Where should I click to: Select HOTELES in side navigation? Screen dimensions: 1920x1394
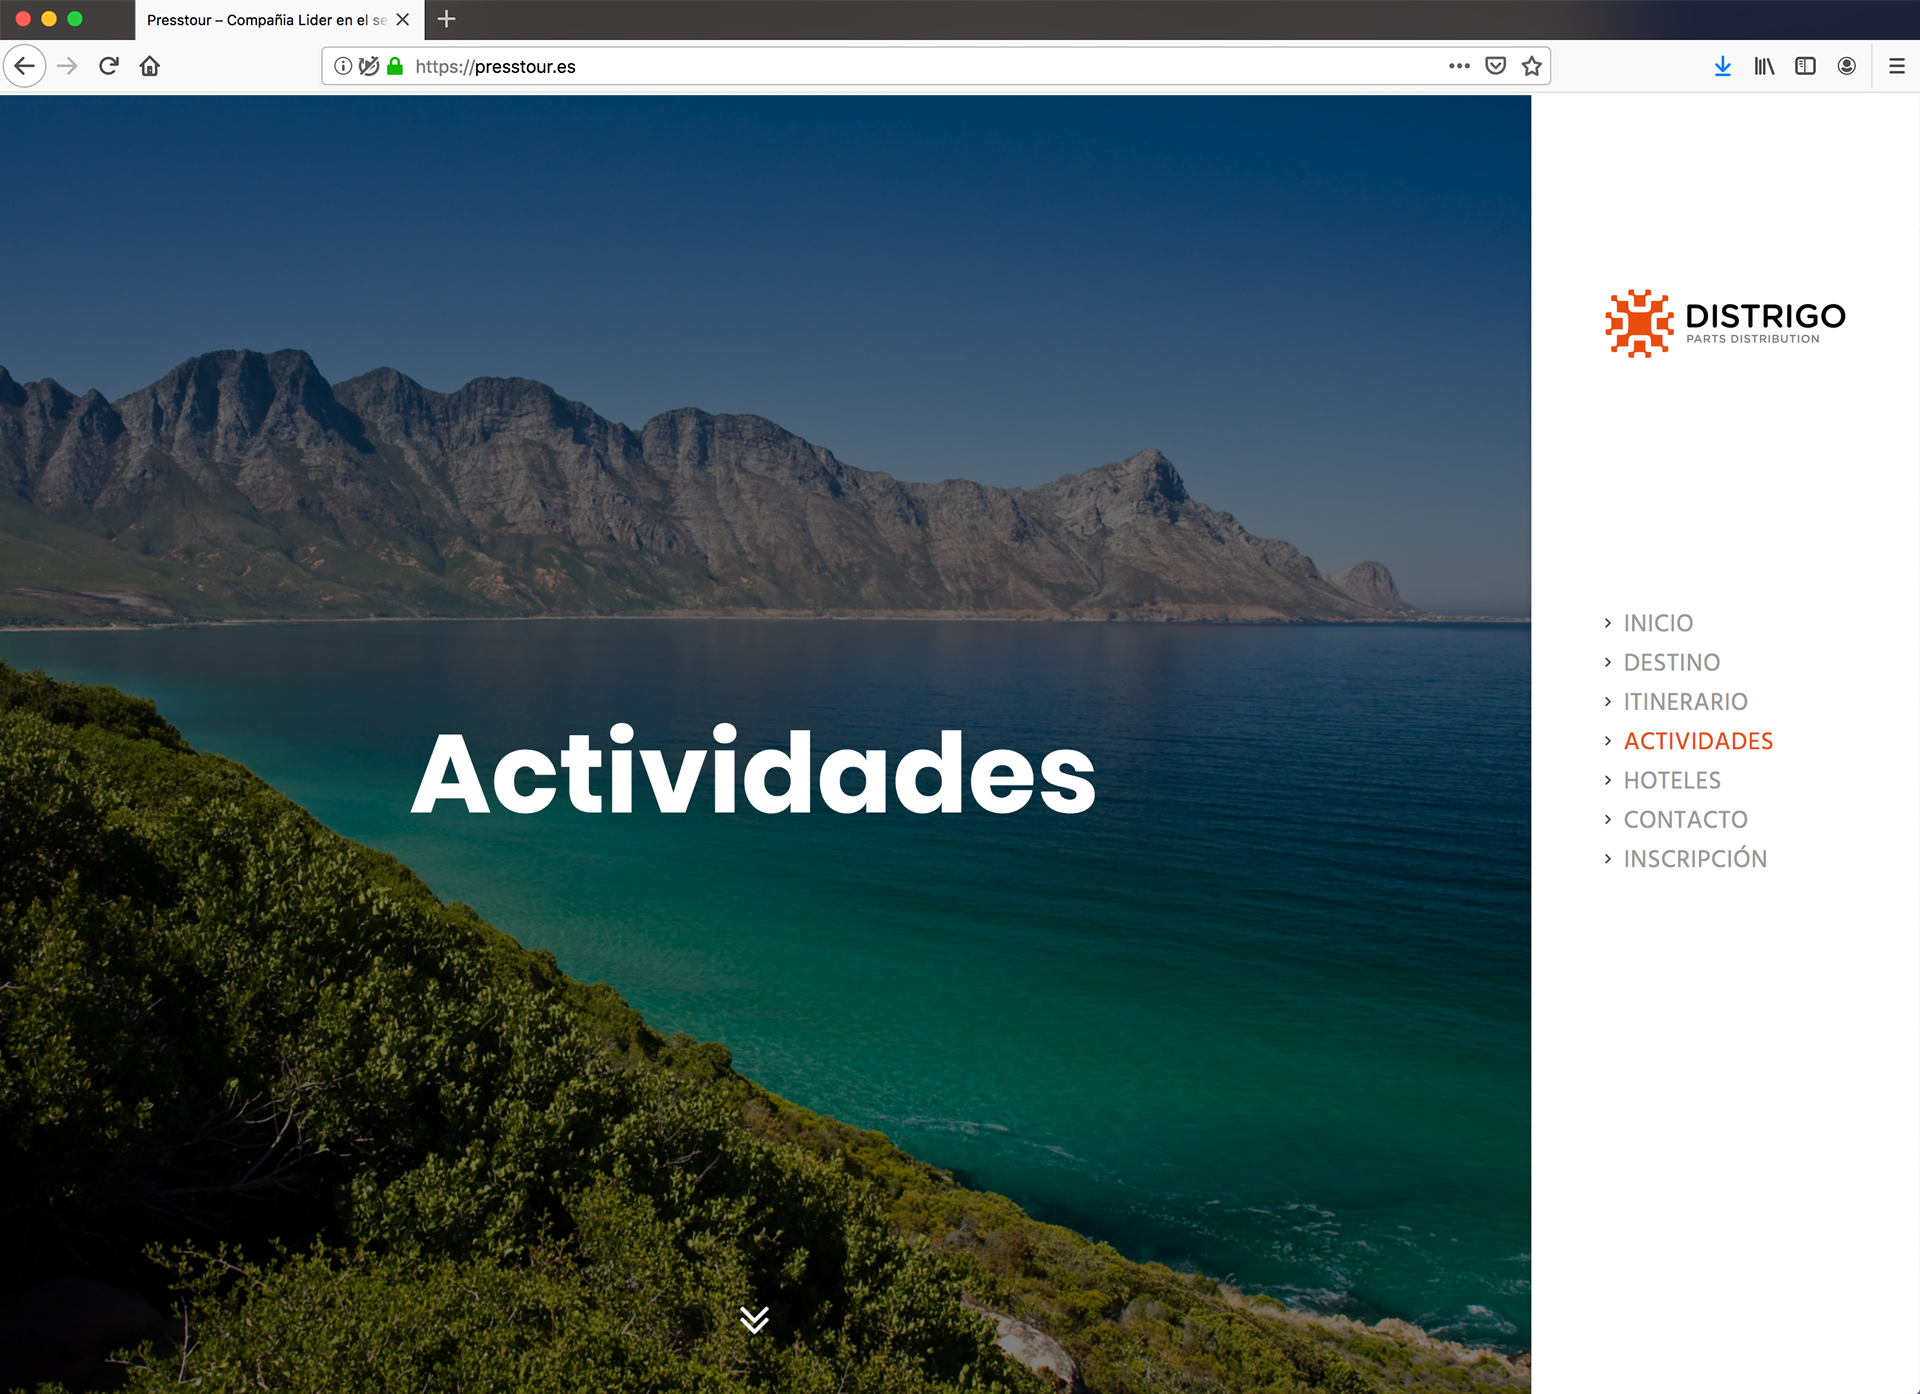(1672, 780)
